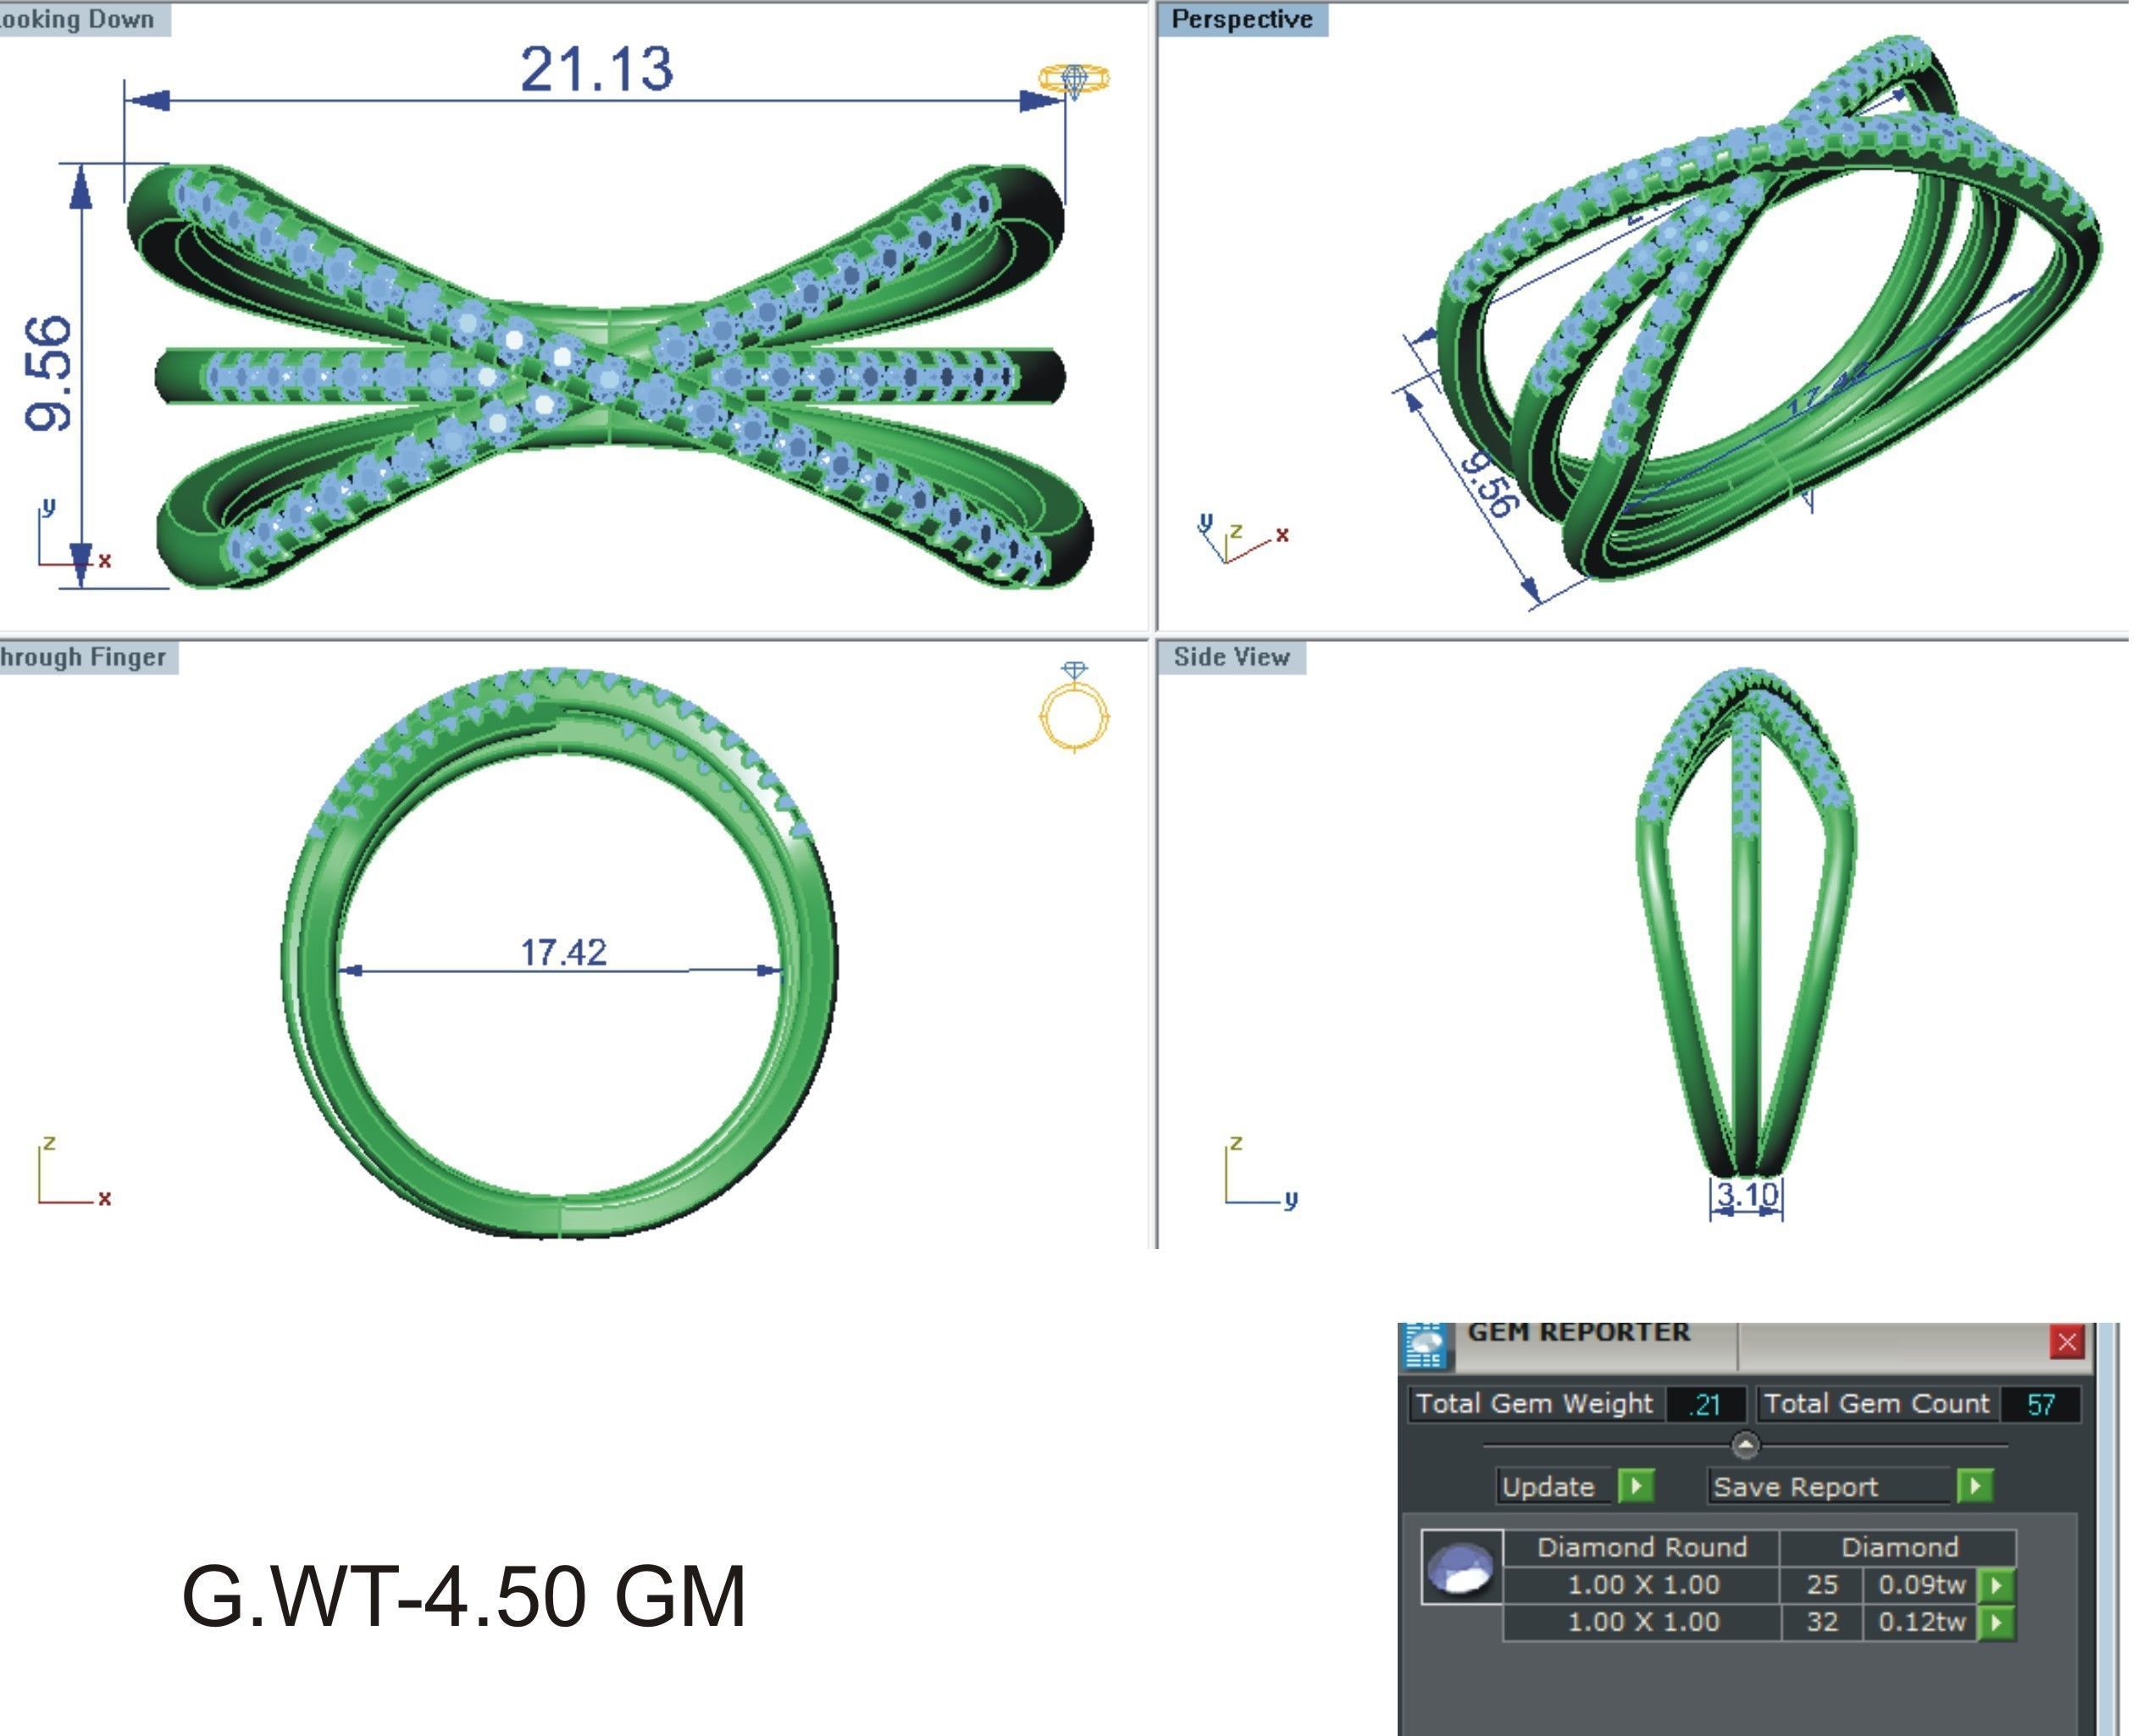Click green arrow on 0.09tw diamond row

1996,1585
